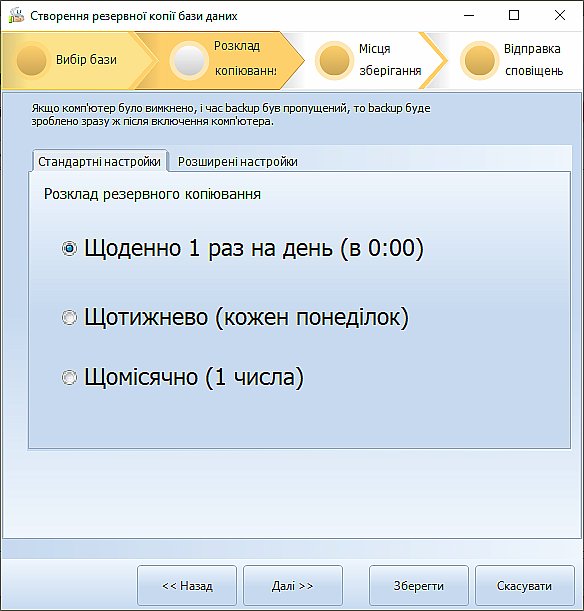Go to the Відправка сповіщень step circle
The width and height of the screenshot is (584, 611).
(x=480, y=60)
